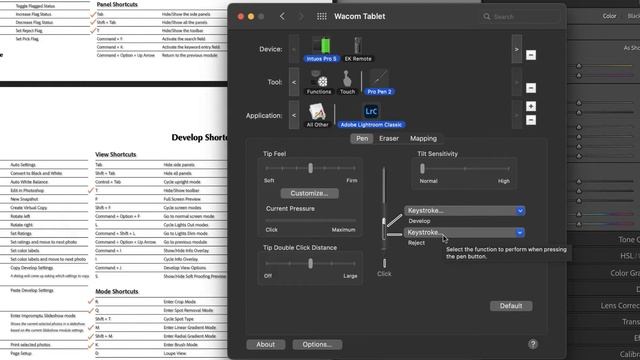Screen dimensions: 640x360
Task: Remove tool with the Tool row minus button
Action: click(x=531, y=88)
